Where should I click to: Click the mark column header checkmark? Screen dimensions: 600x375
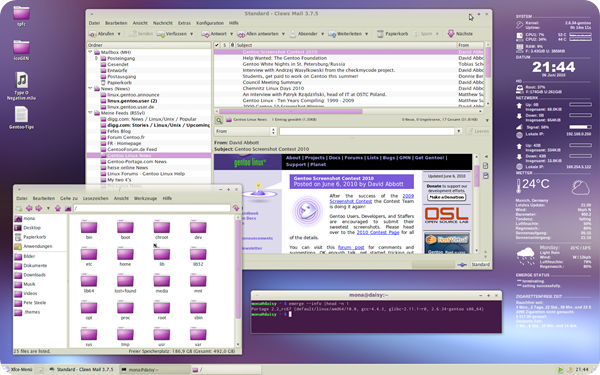click(217, 45)
